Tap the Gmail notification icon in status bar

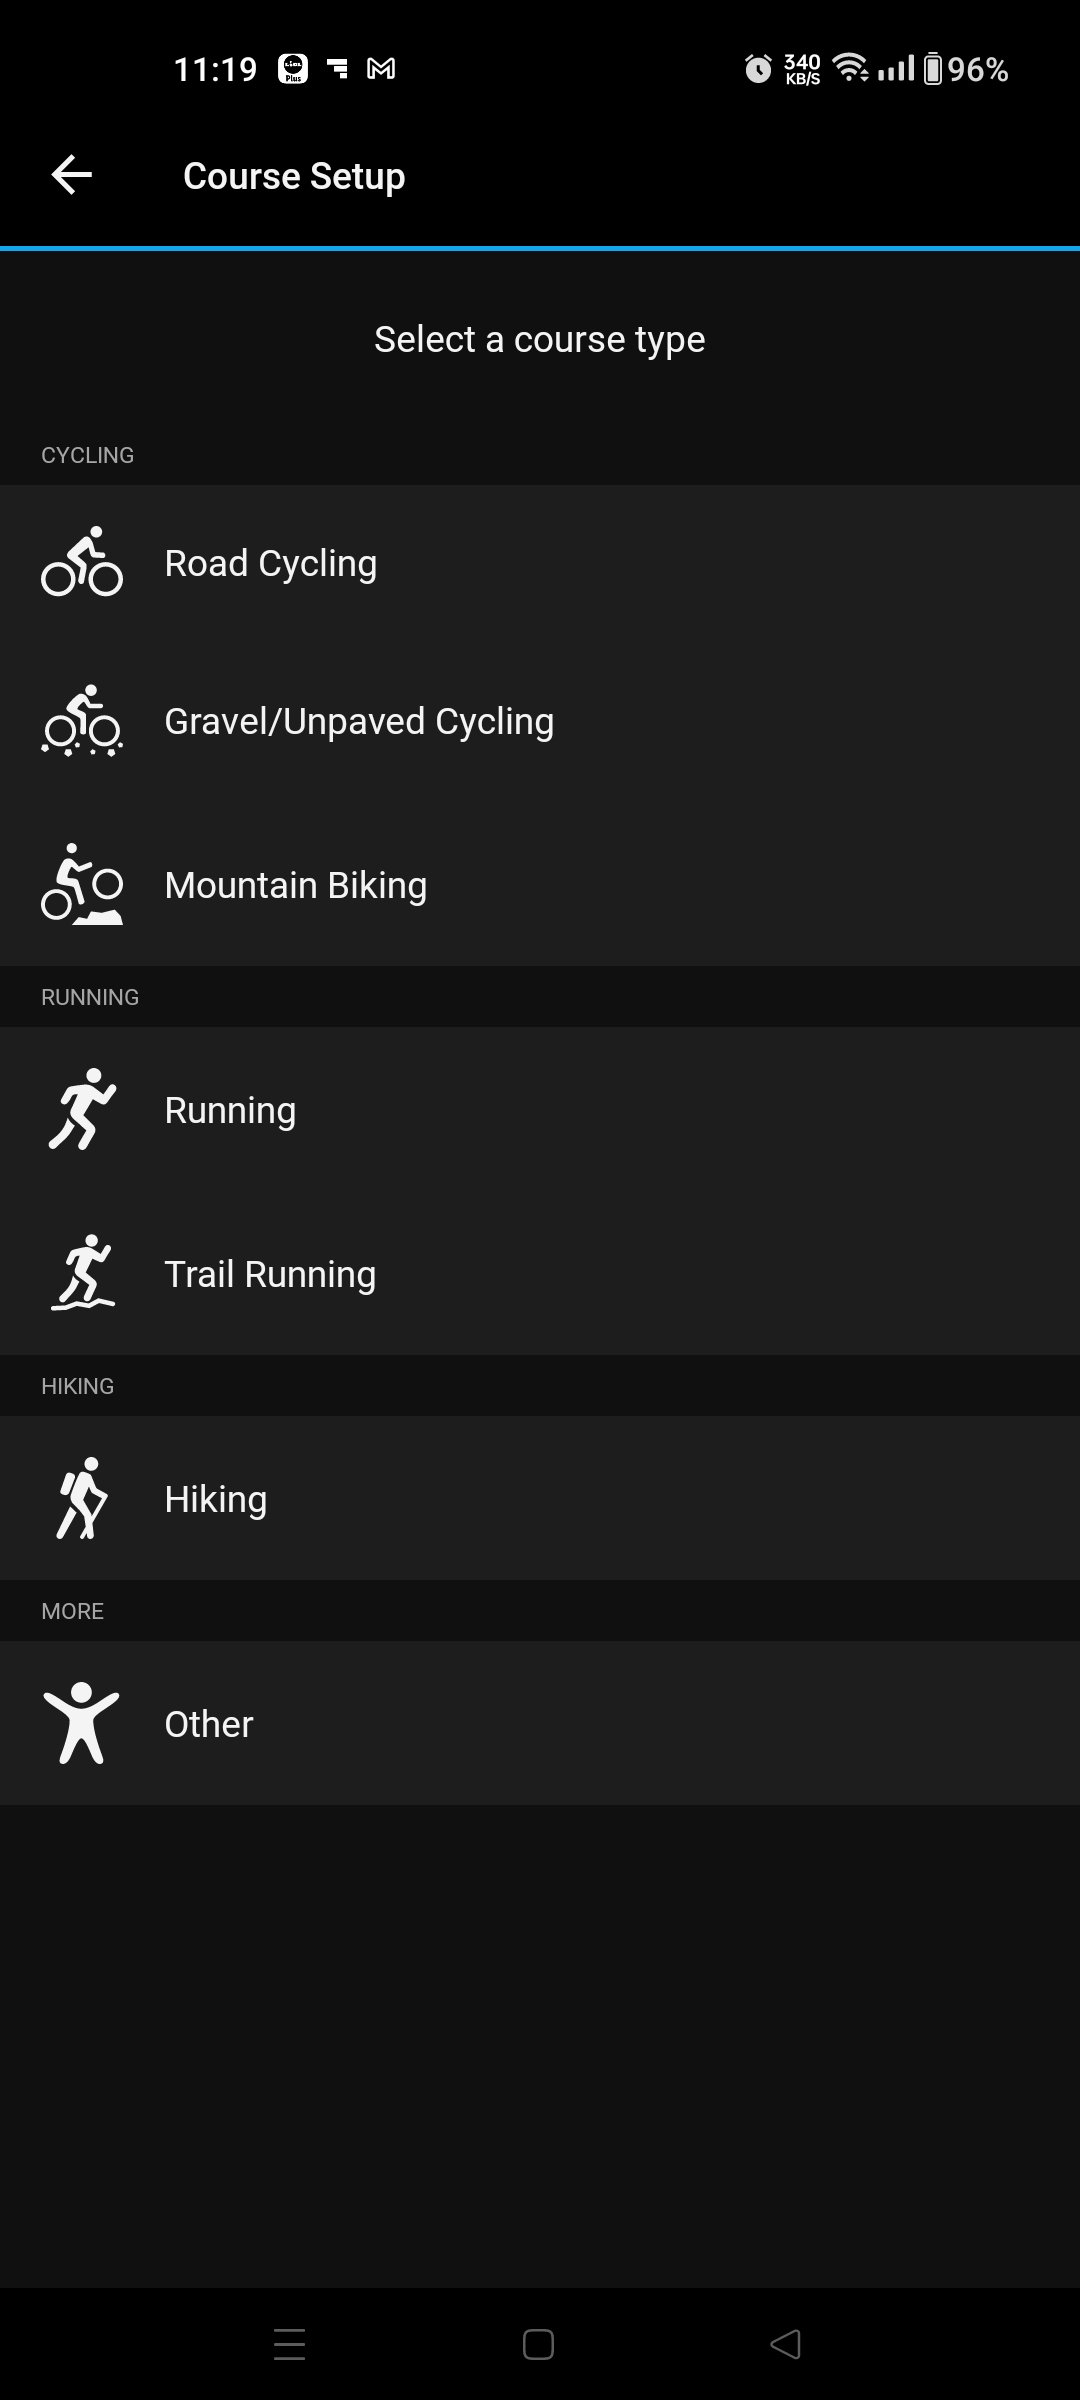(x=381, y=69)
